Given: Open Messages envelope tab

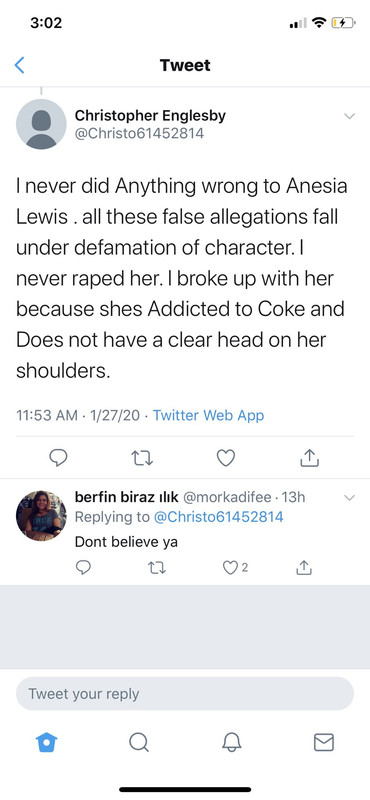Looking at the screenshot, I should (x=324, y=742).
